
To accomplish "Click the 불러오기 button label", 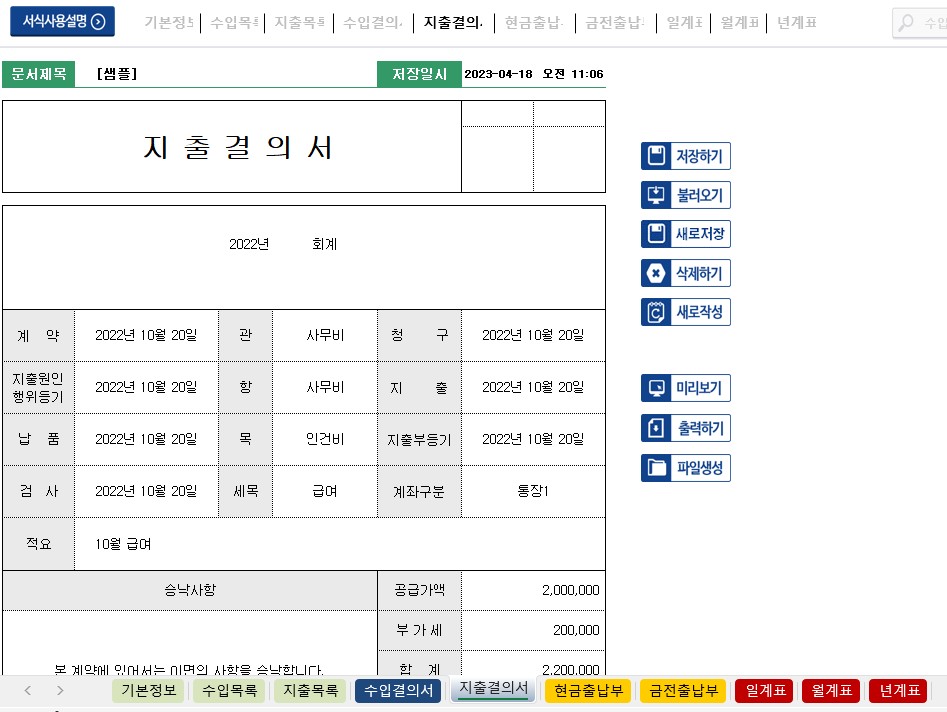I will pyautogui.click(x=699, y=195).
